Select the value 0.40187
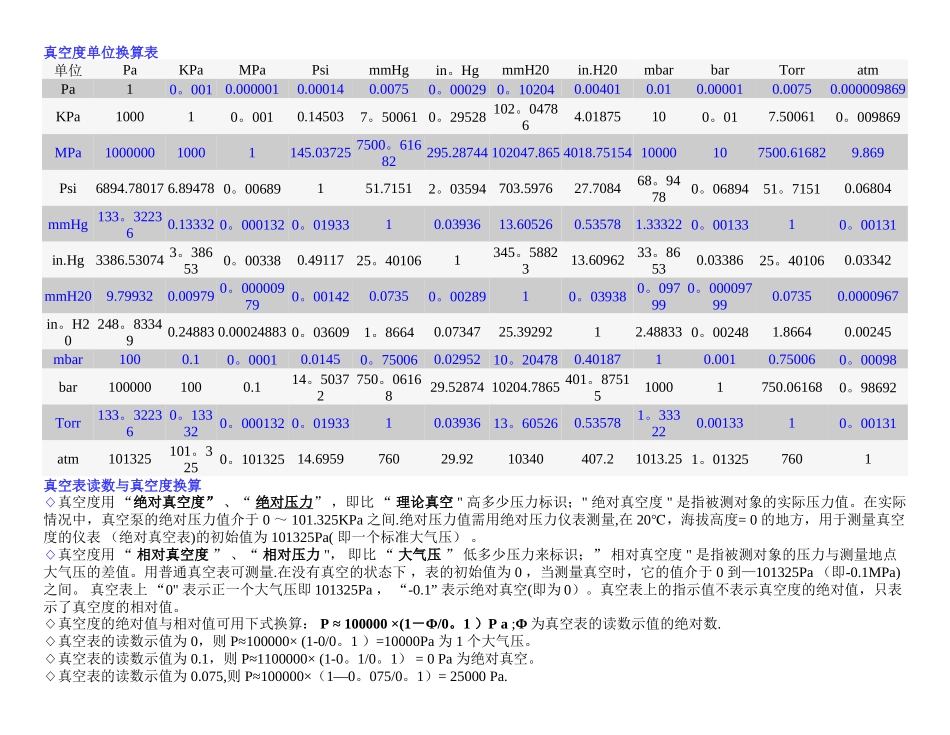950x735 pixels. (x=597, y=359)
